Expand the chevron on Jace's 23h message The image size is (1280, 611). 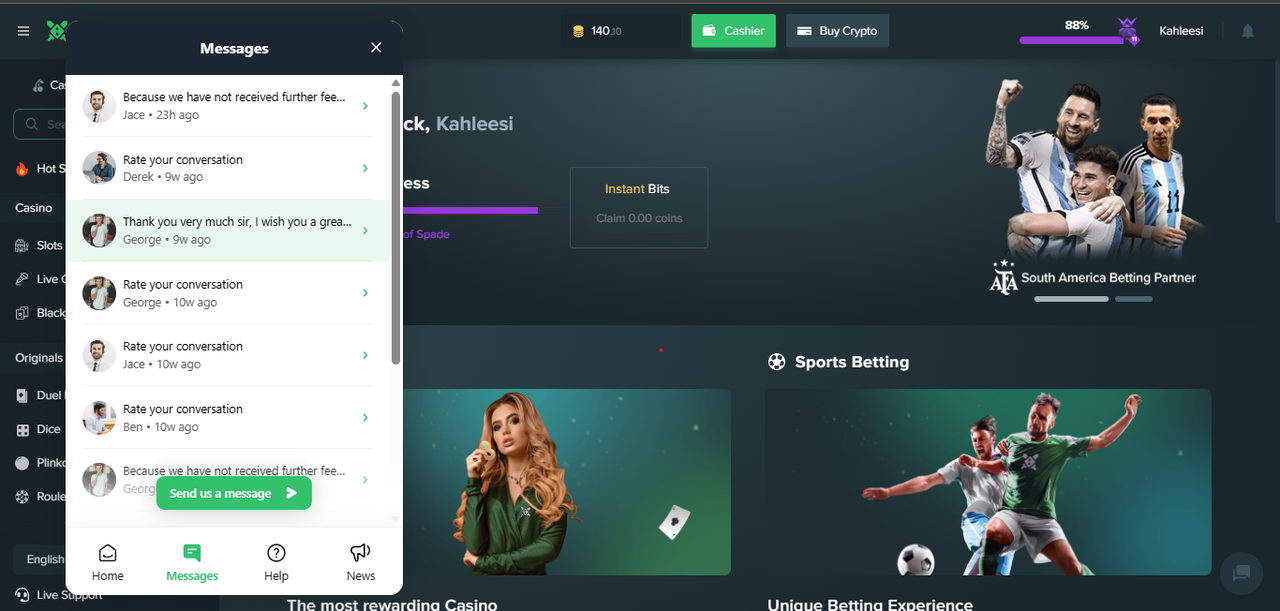[x=365, y=106]
